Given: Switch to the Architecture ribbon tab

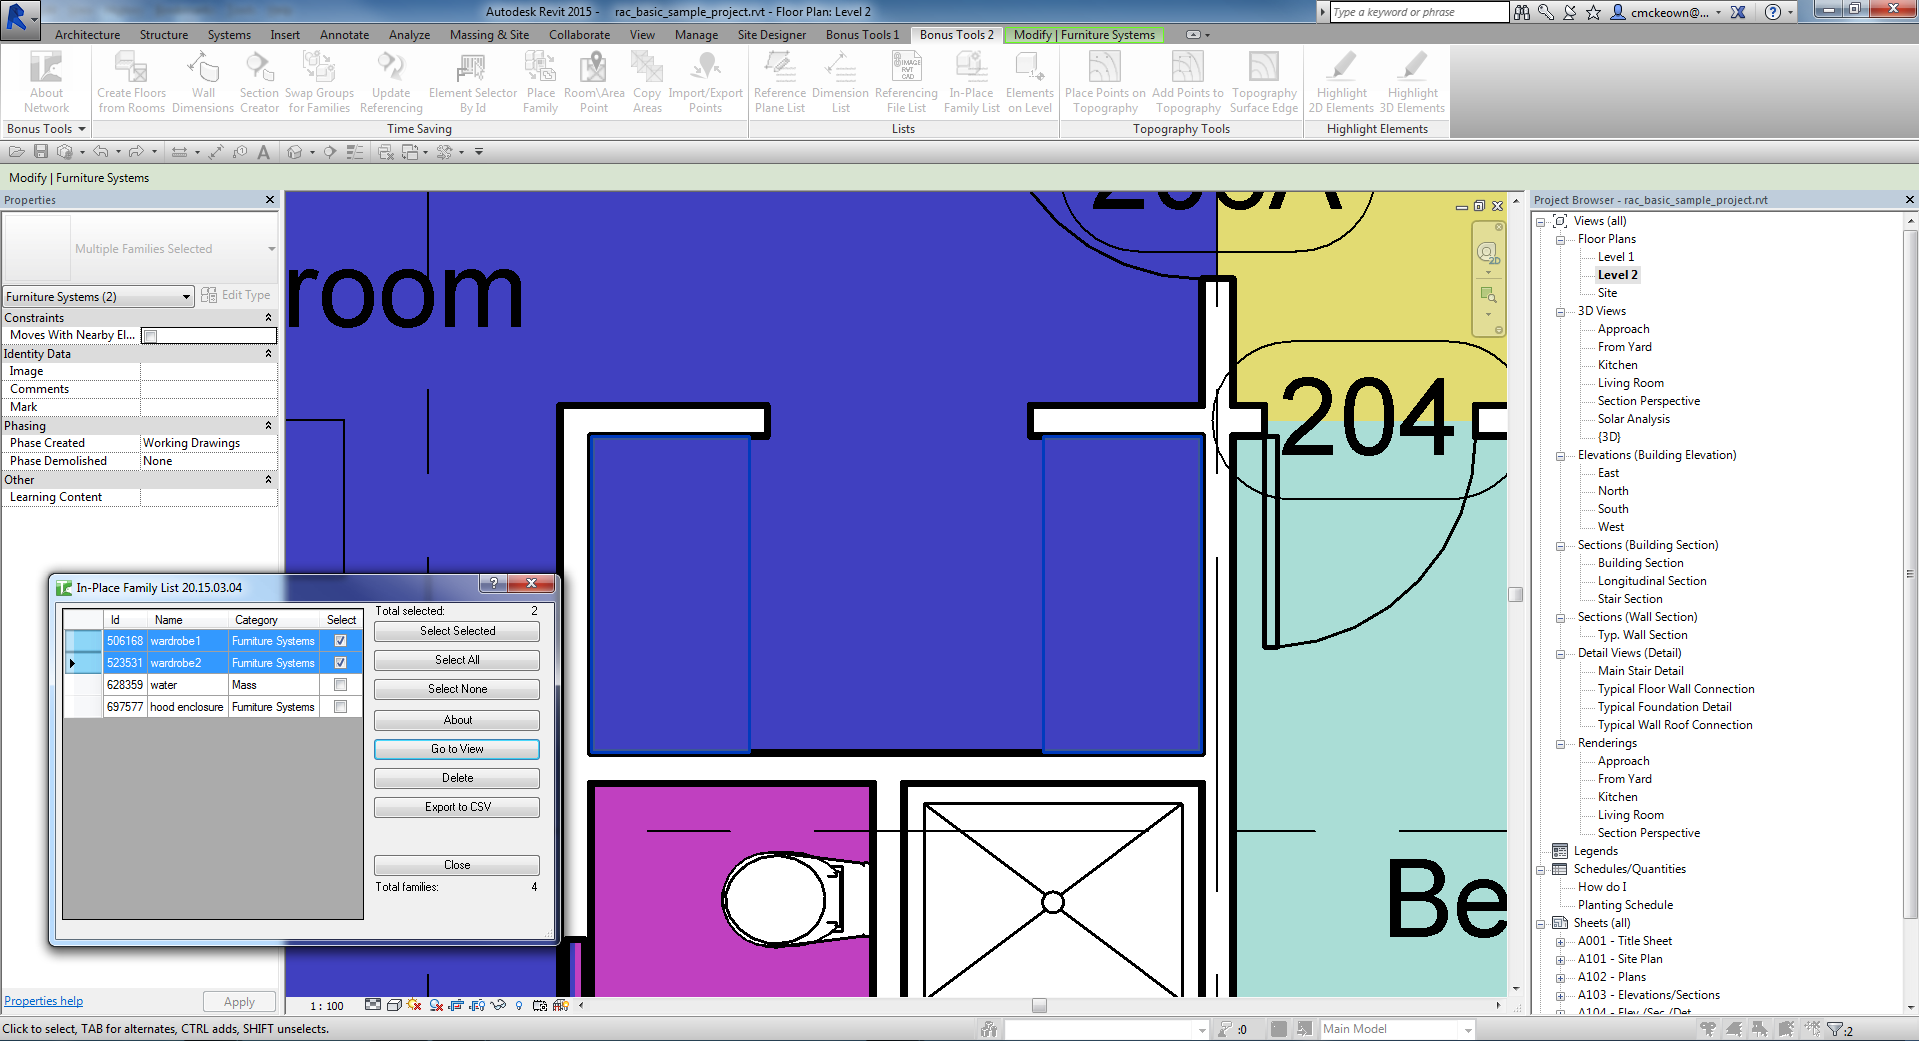Looking at the screenshot, I should click(87, 35).
